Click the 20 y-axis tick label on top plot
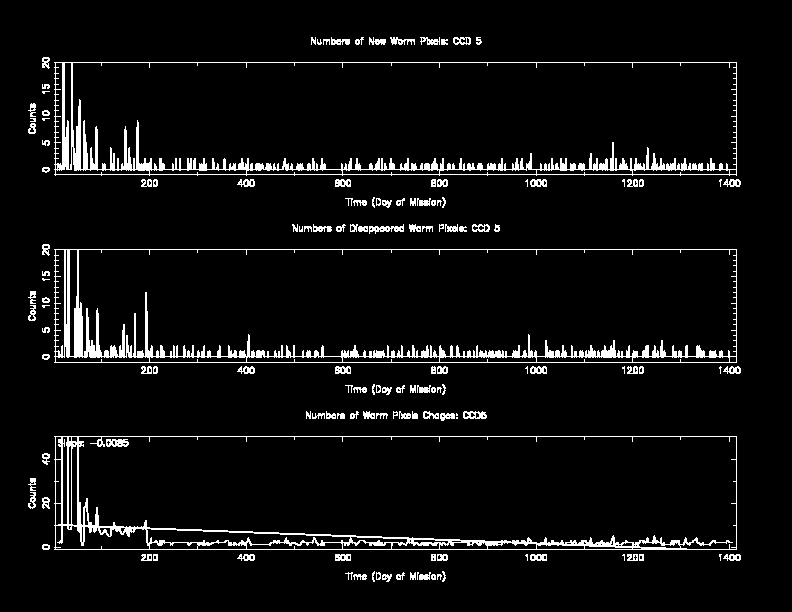The height and width of the screenshot is (612, 792). (46, 63)
